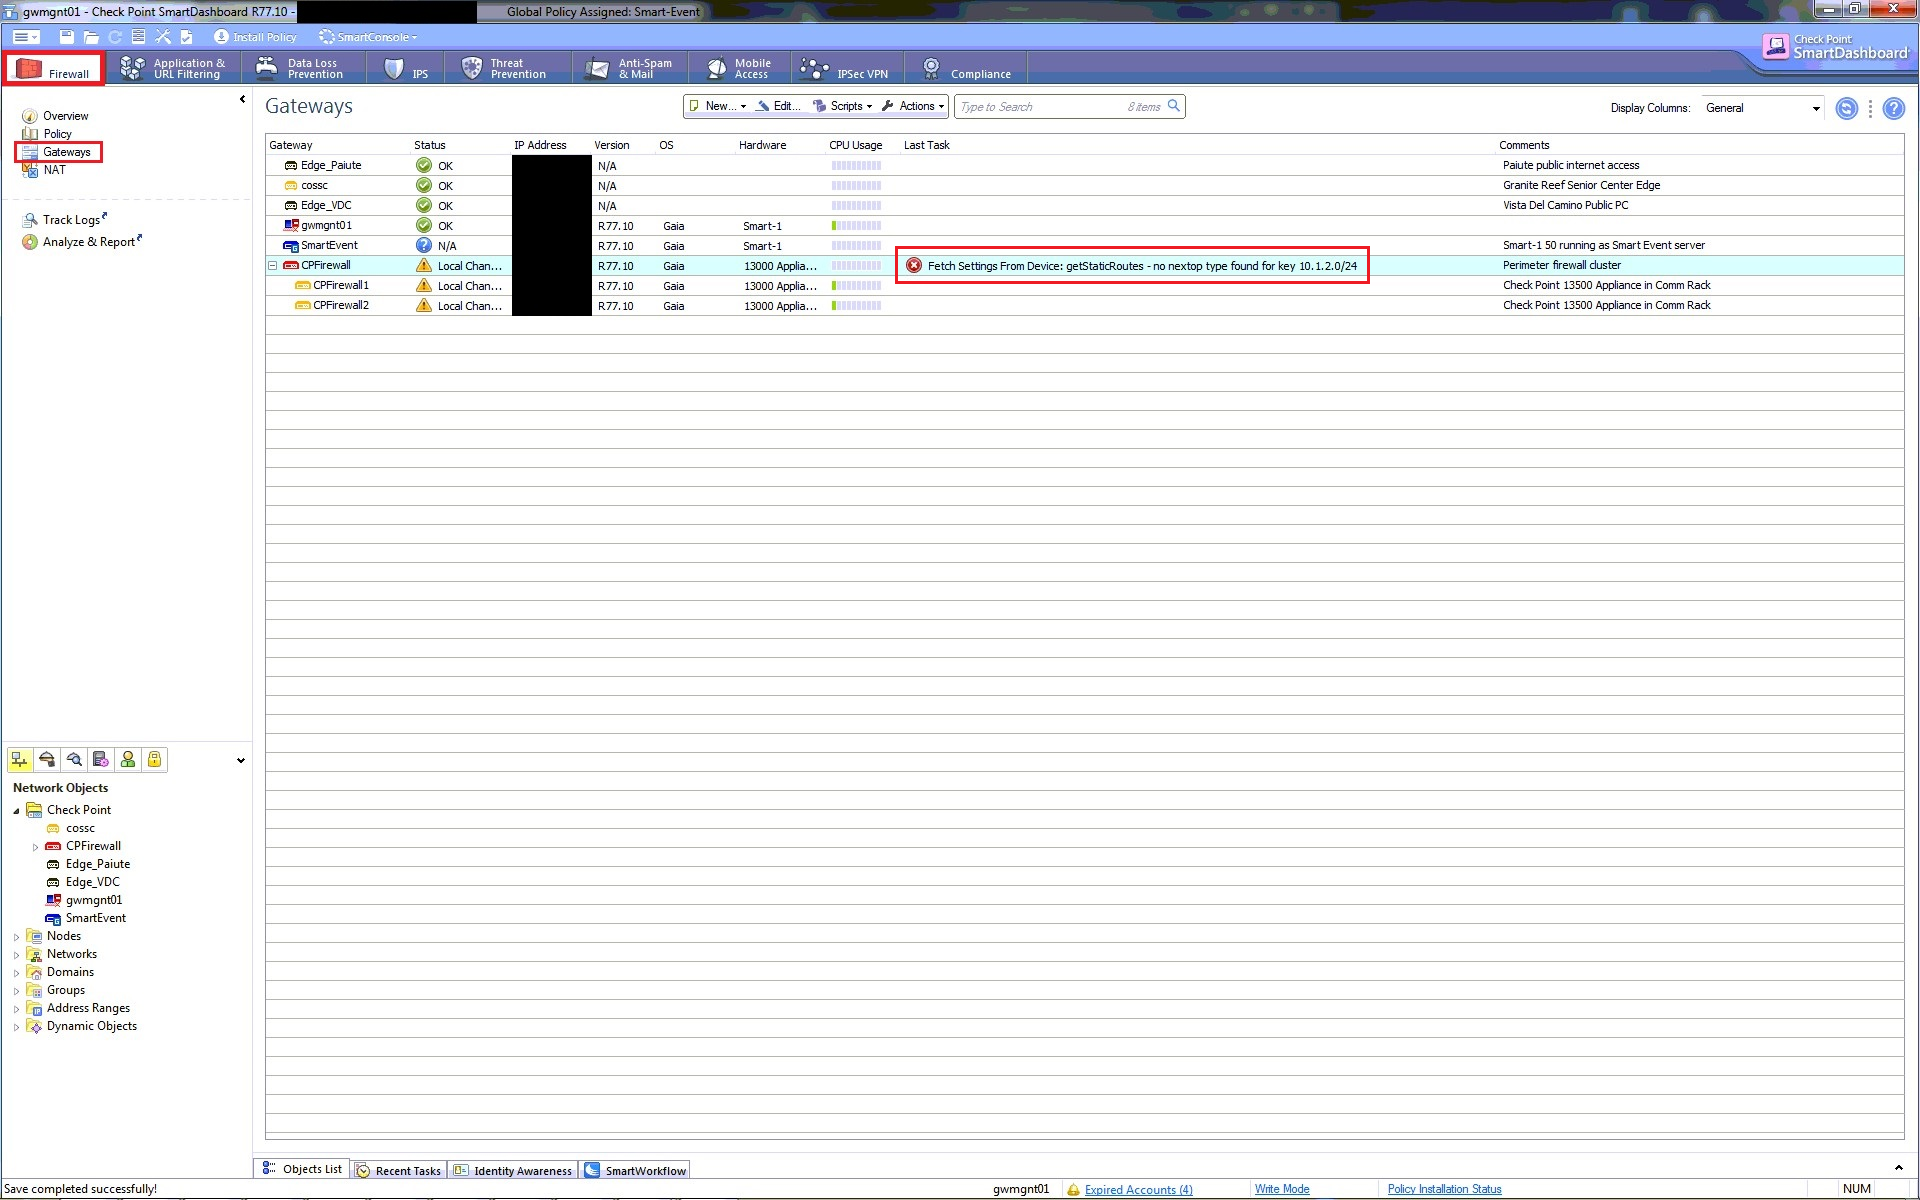Select the Policy item in navigation pane
1920x1200 pixels.
[x=57, y=134]
